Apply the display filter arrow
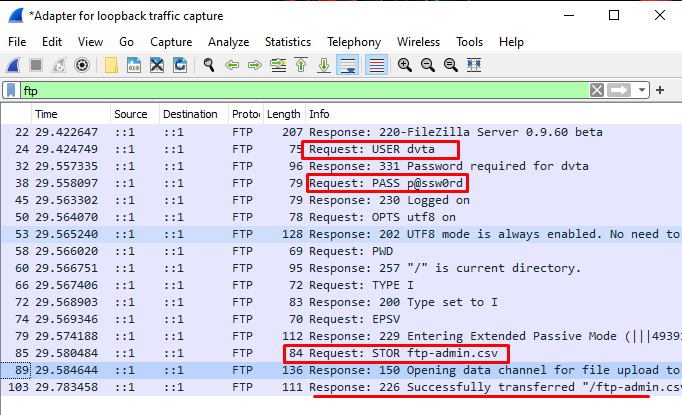Viewport: 682px width, 415px height. [619, 90]
